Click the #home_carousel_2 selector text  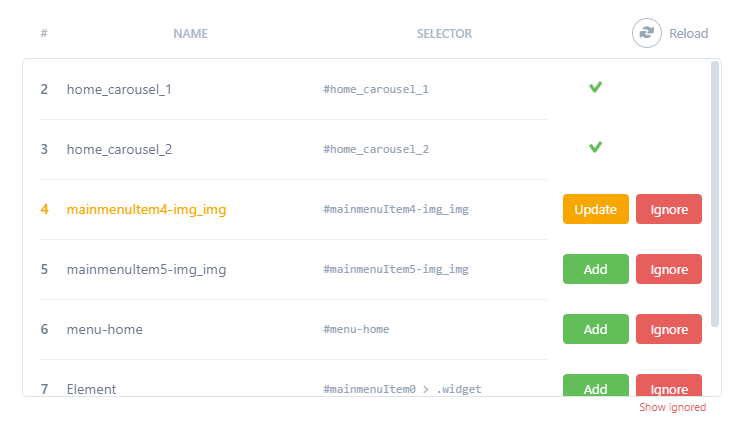[x=376, y=149]
